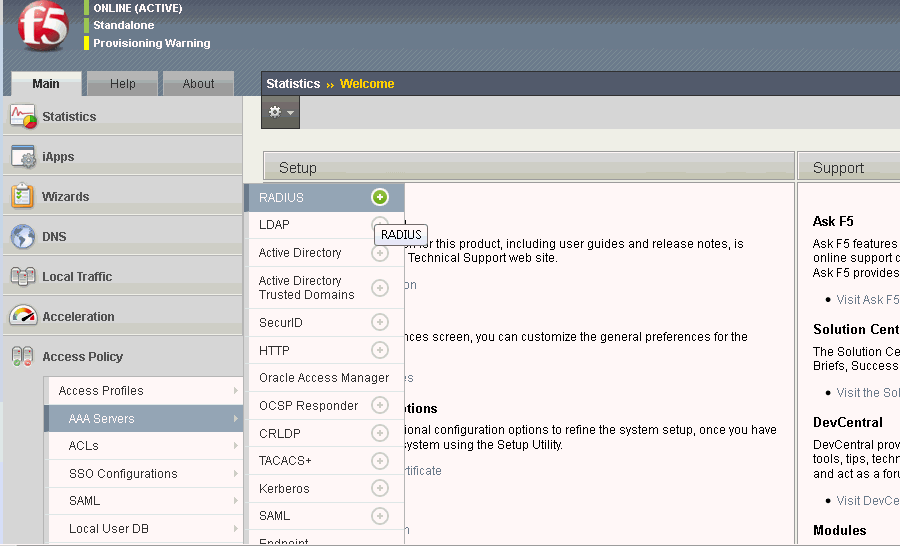Image resolution: width=900 pixels, height=546 pixels.
Task: Open the Statistics section in sidebar
Action: (69, 117)
